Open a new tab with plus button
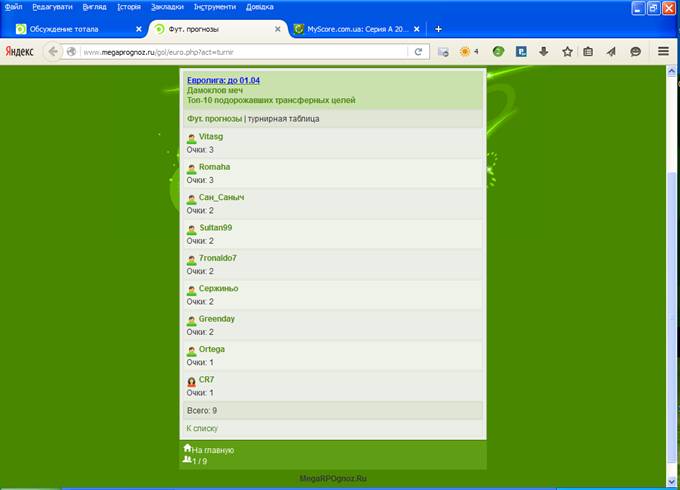Viewport: 680px width, 490px height. [438, 29]
